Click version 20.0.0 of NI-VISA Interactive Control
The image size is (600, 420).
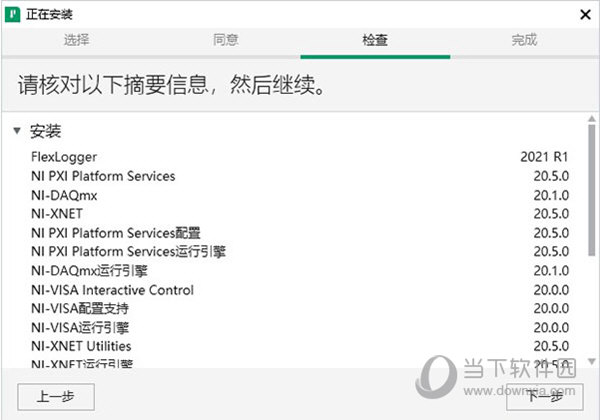551,290
